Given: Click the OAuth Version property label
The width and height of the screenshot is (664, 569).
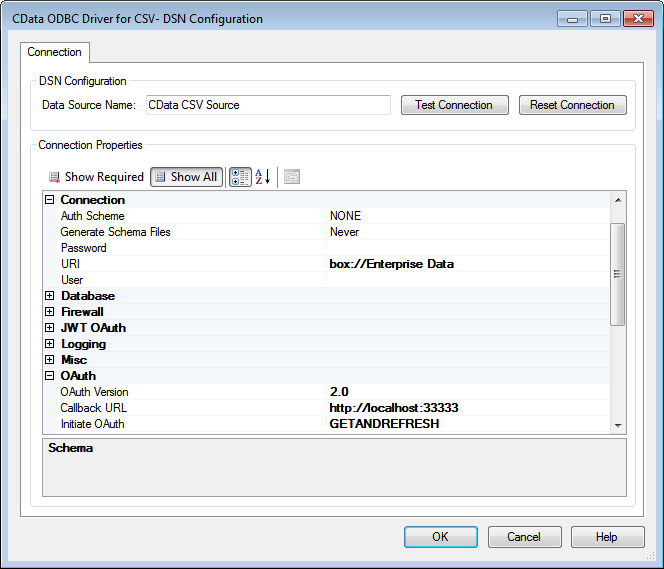Looking at the screenshot, I should (94, 392).
